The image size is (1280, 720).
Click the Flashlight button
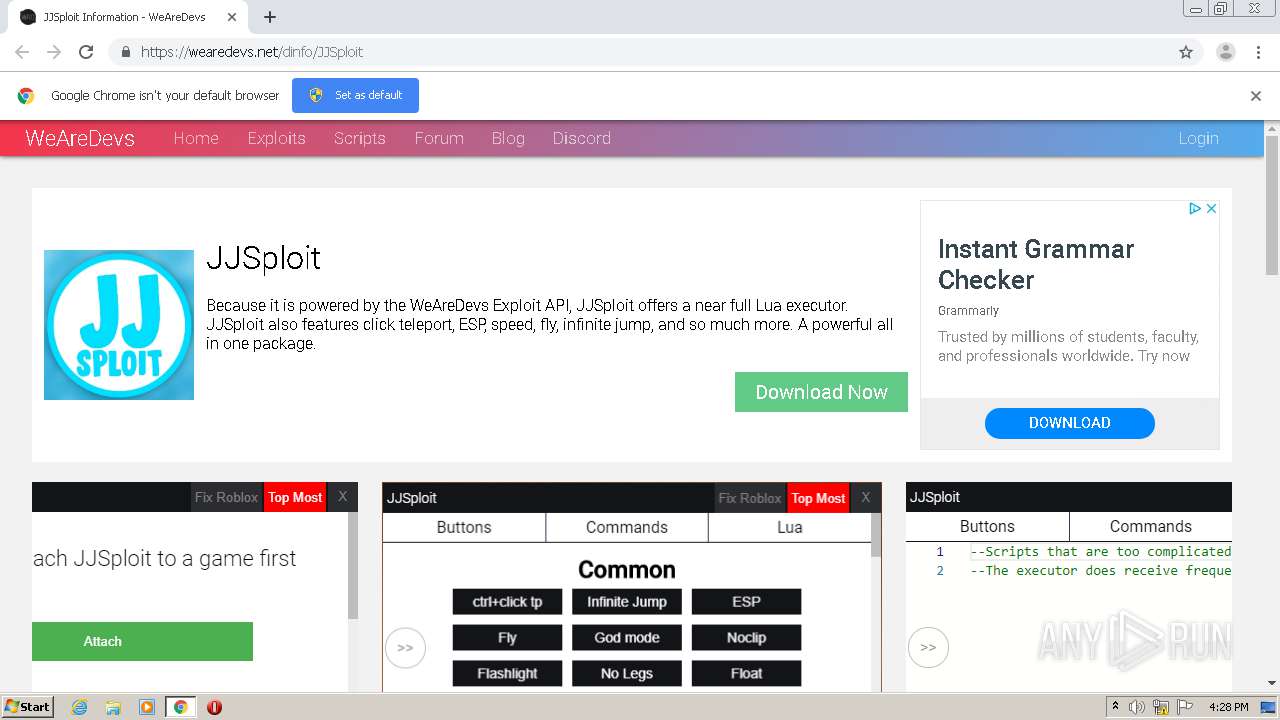click(x=507, y=674)
